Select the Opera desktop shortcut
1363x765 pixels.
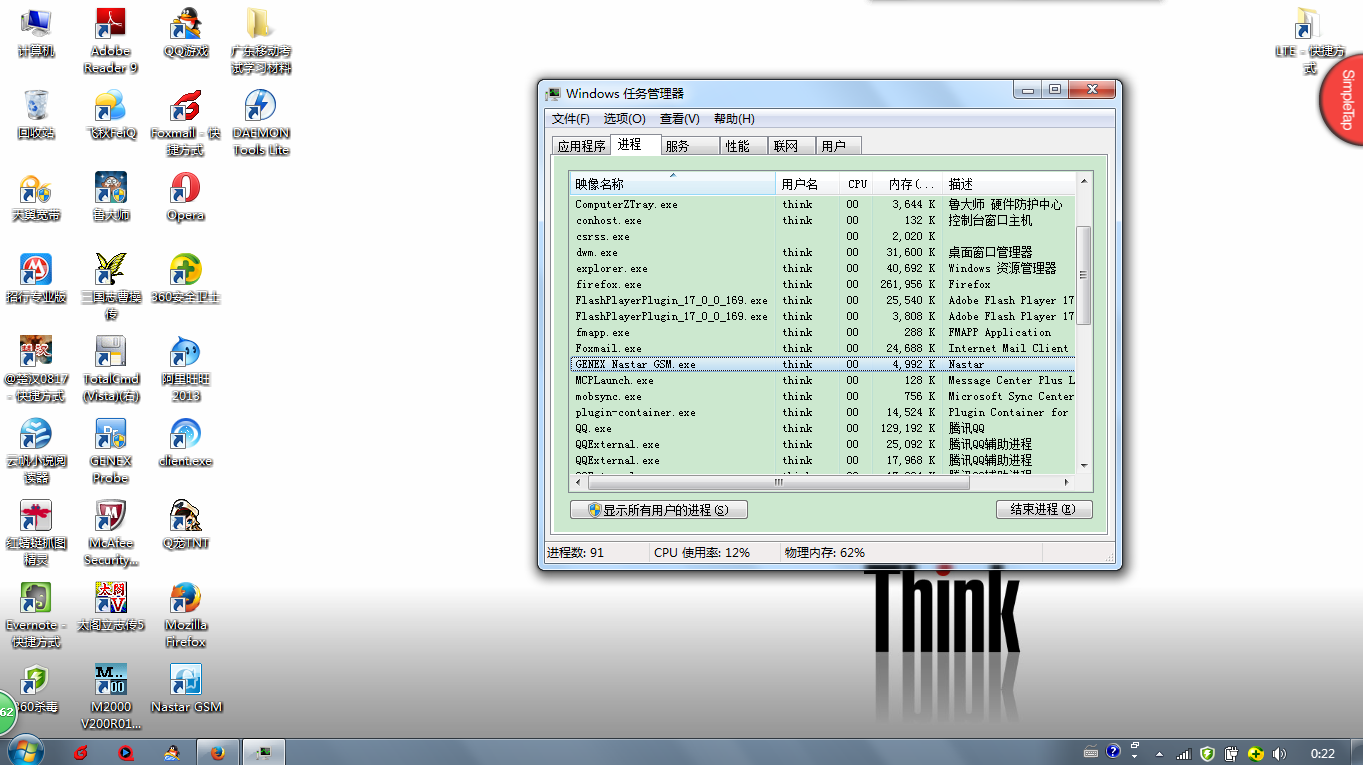[186, 197]
